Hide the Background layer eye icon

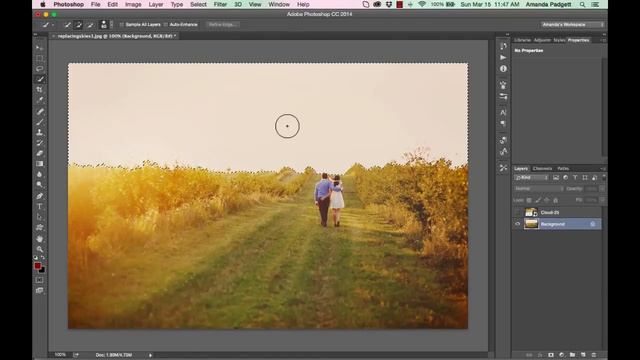tap(518, 224)
